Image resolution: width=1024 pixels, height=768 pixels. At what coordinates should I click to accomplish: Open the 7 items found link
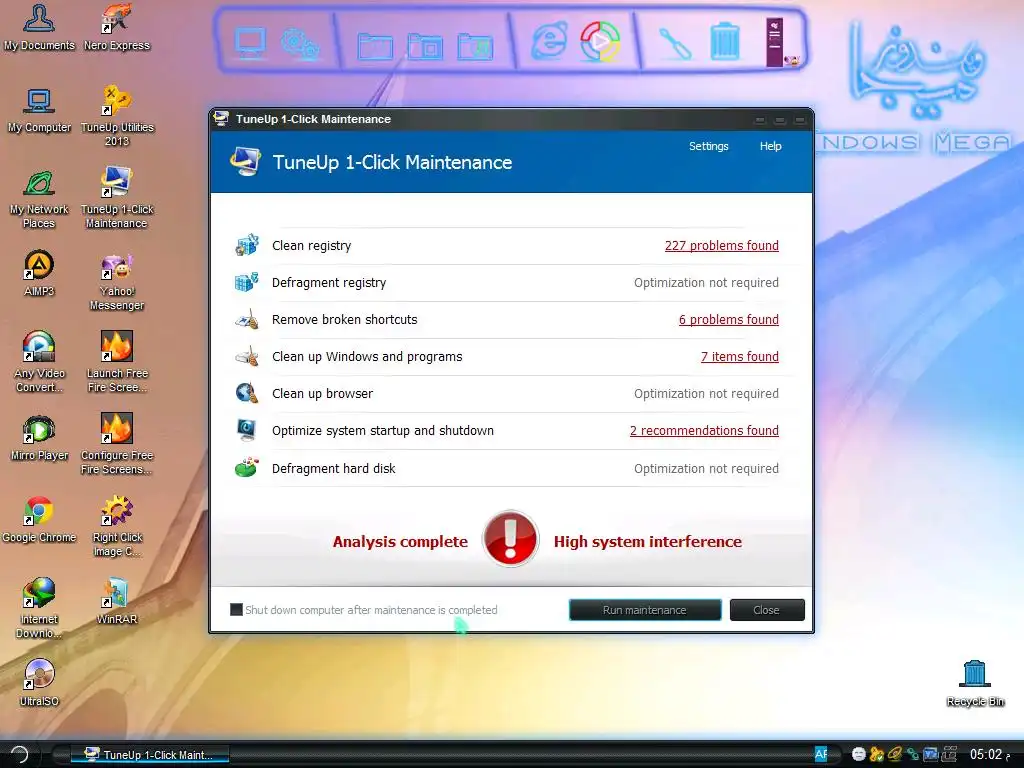click(x=740, y=357)
